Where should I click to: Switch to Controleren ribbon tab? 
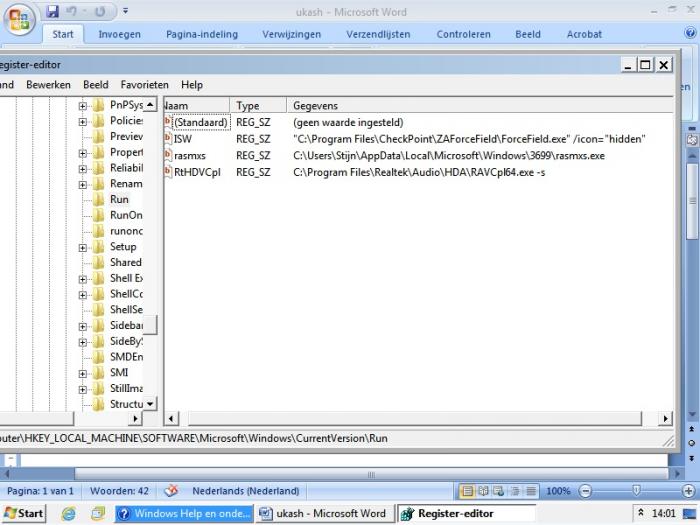pos(463,34)
